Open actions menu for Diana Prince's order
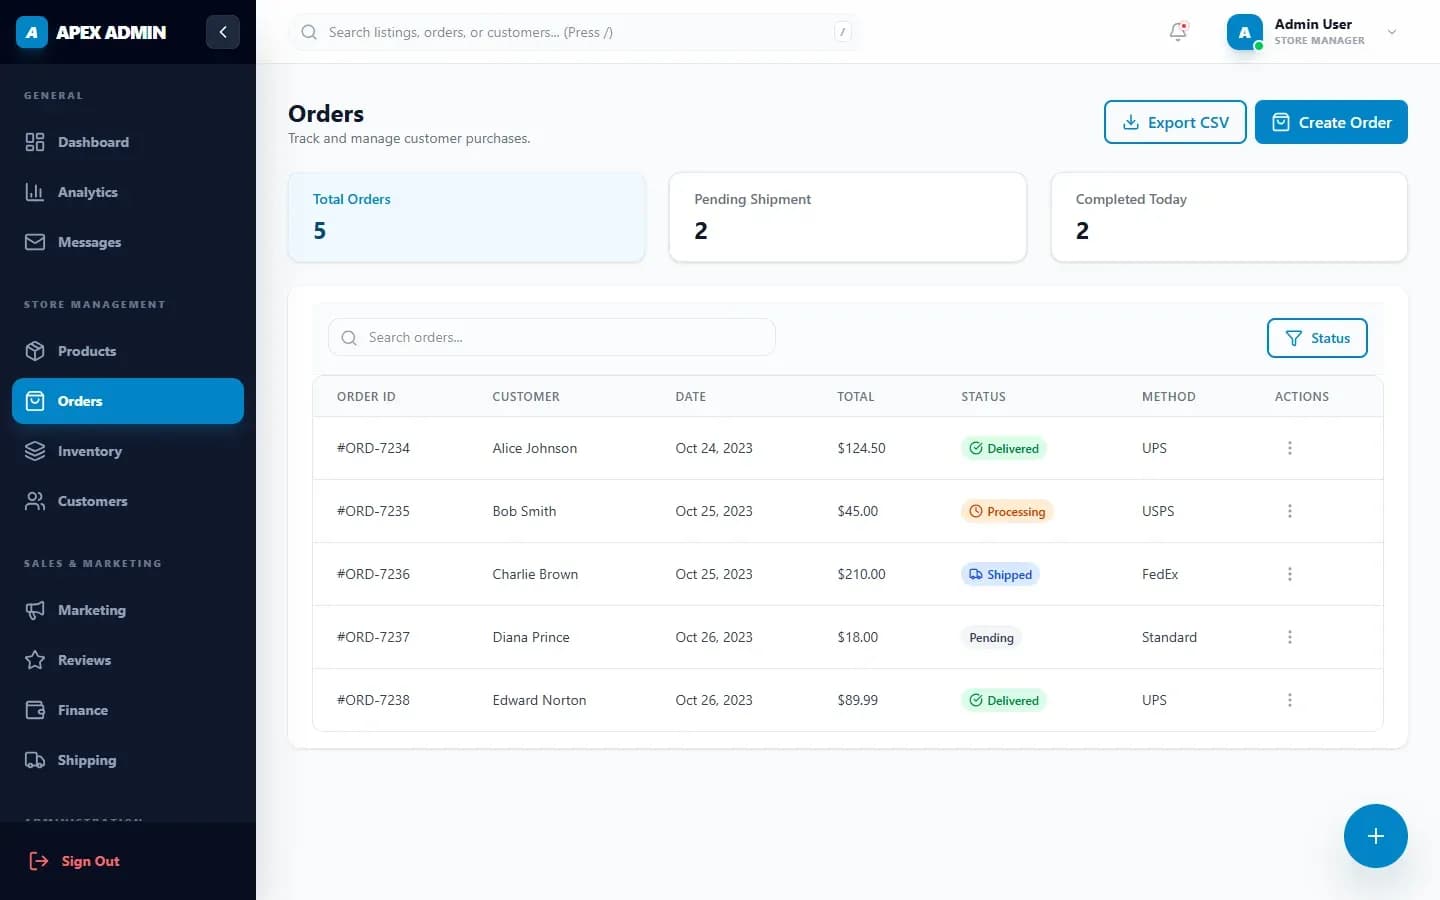Viewport: 1440px width, 900px height. point(1290,637)
